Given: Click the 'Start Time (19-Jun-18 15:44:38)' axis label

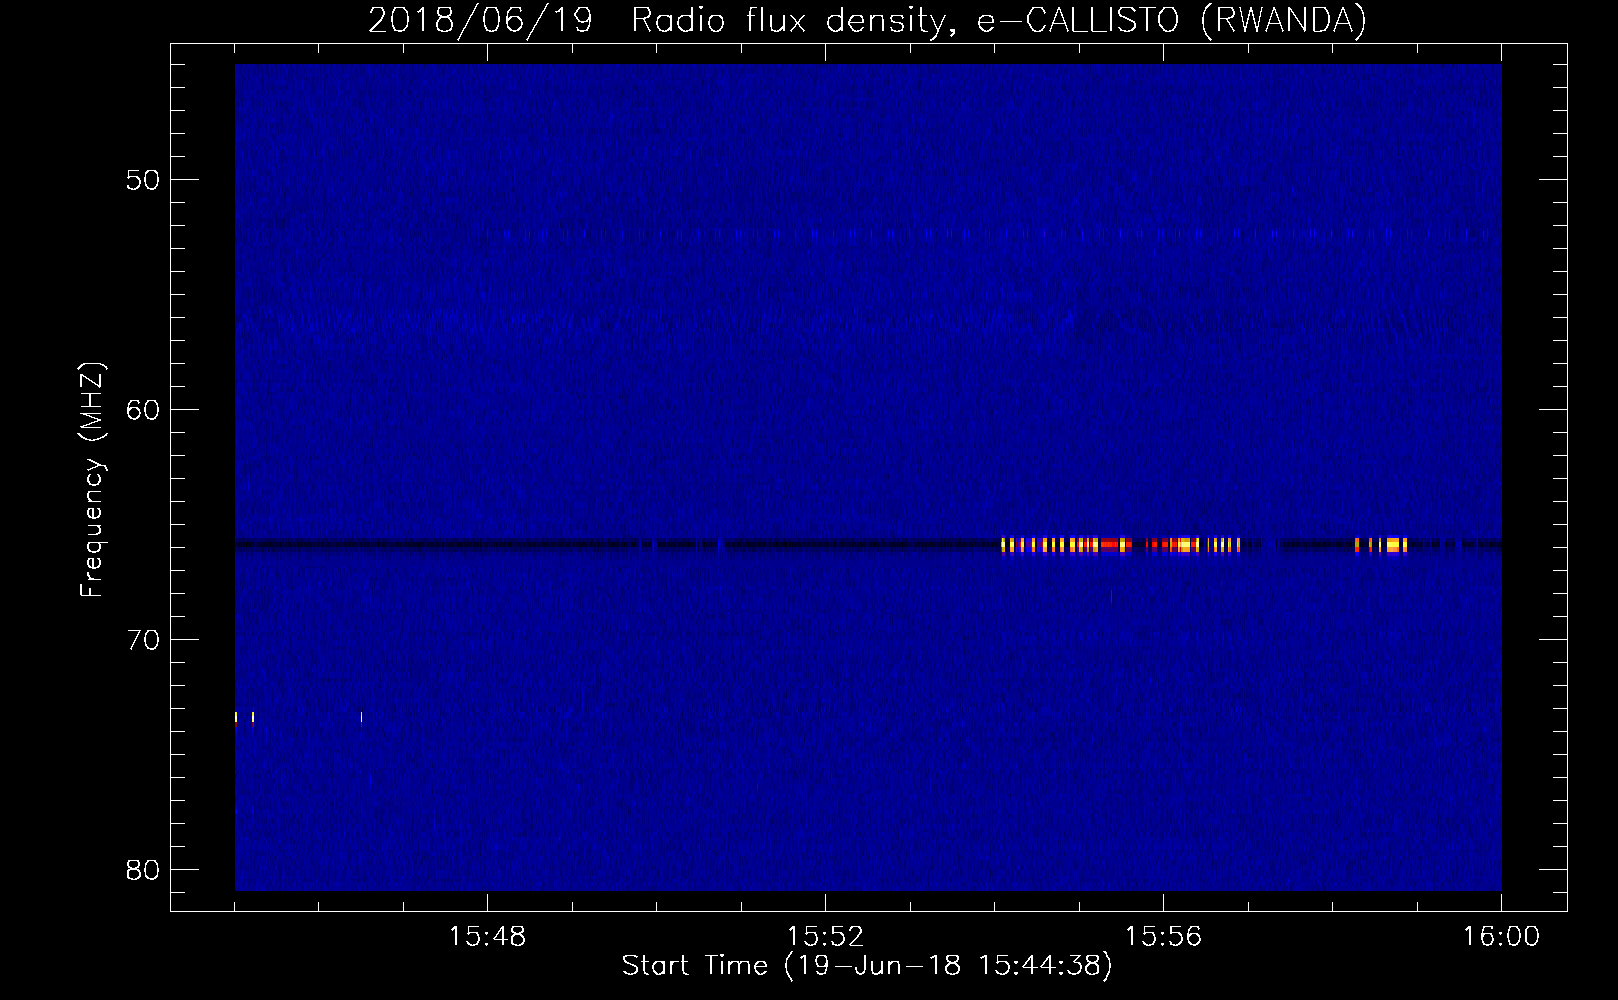Looking at the screenshot, I should point(867,966).
